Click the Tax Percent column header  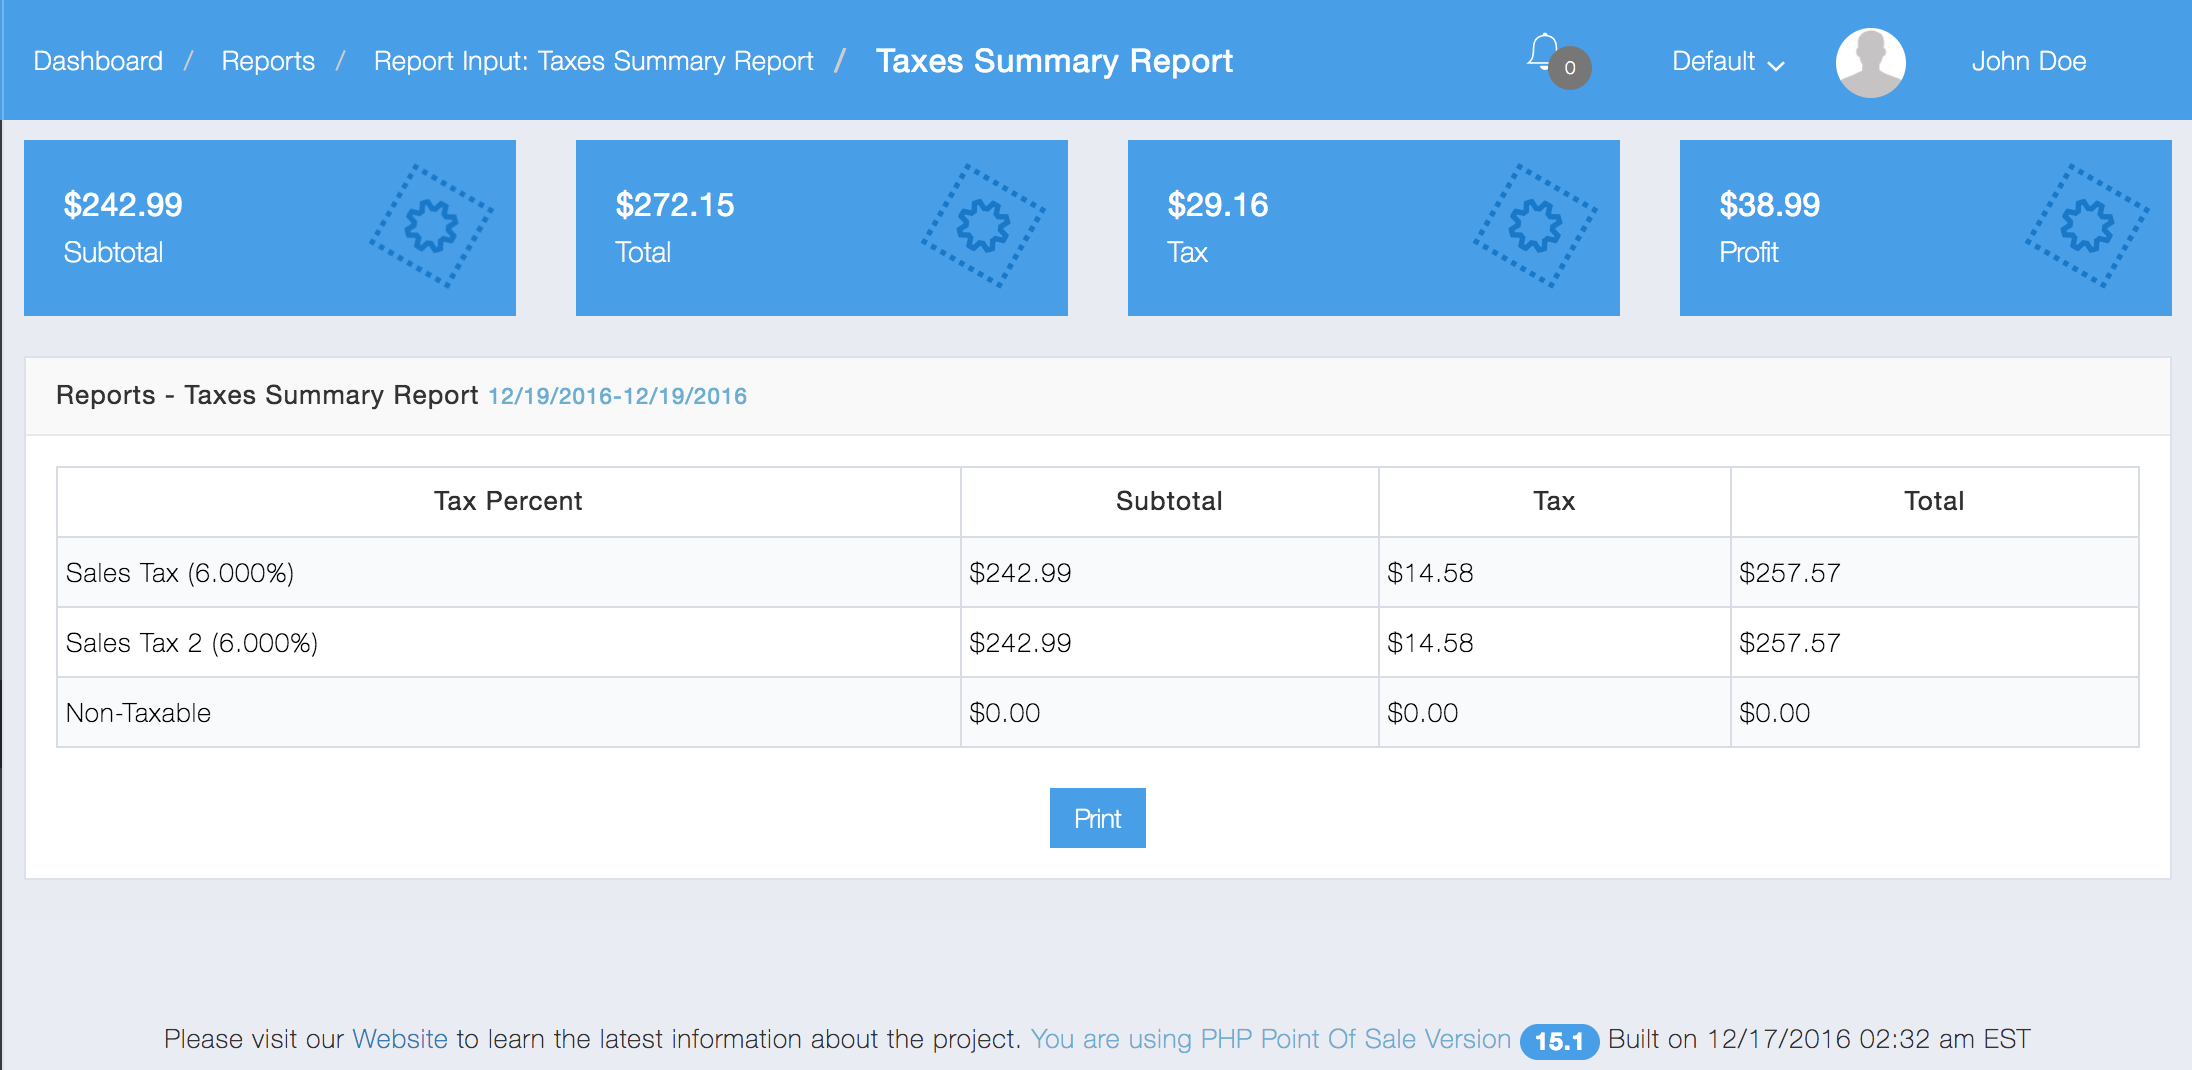(508, 501)
